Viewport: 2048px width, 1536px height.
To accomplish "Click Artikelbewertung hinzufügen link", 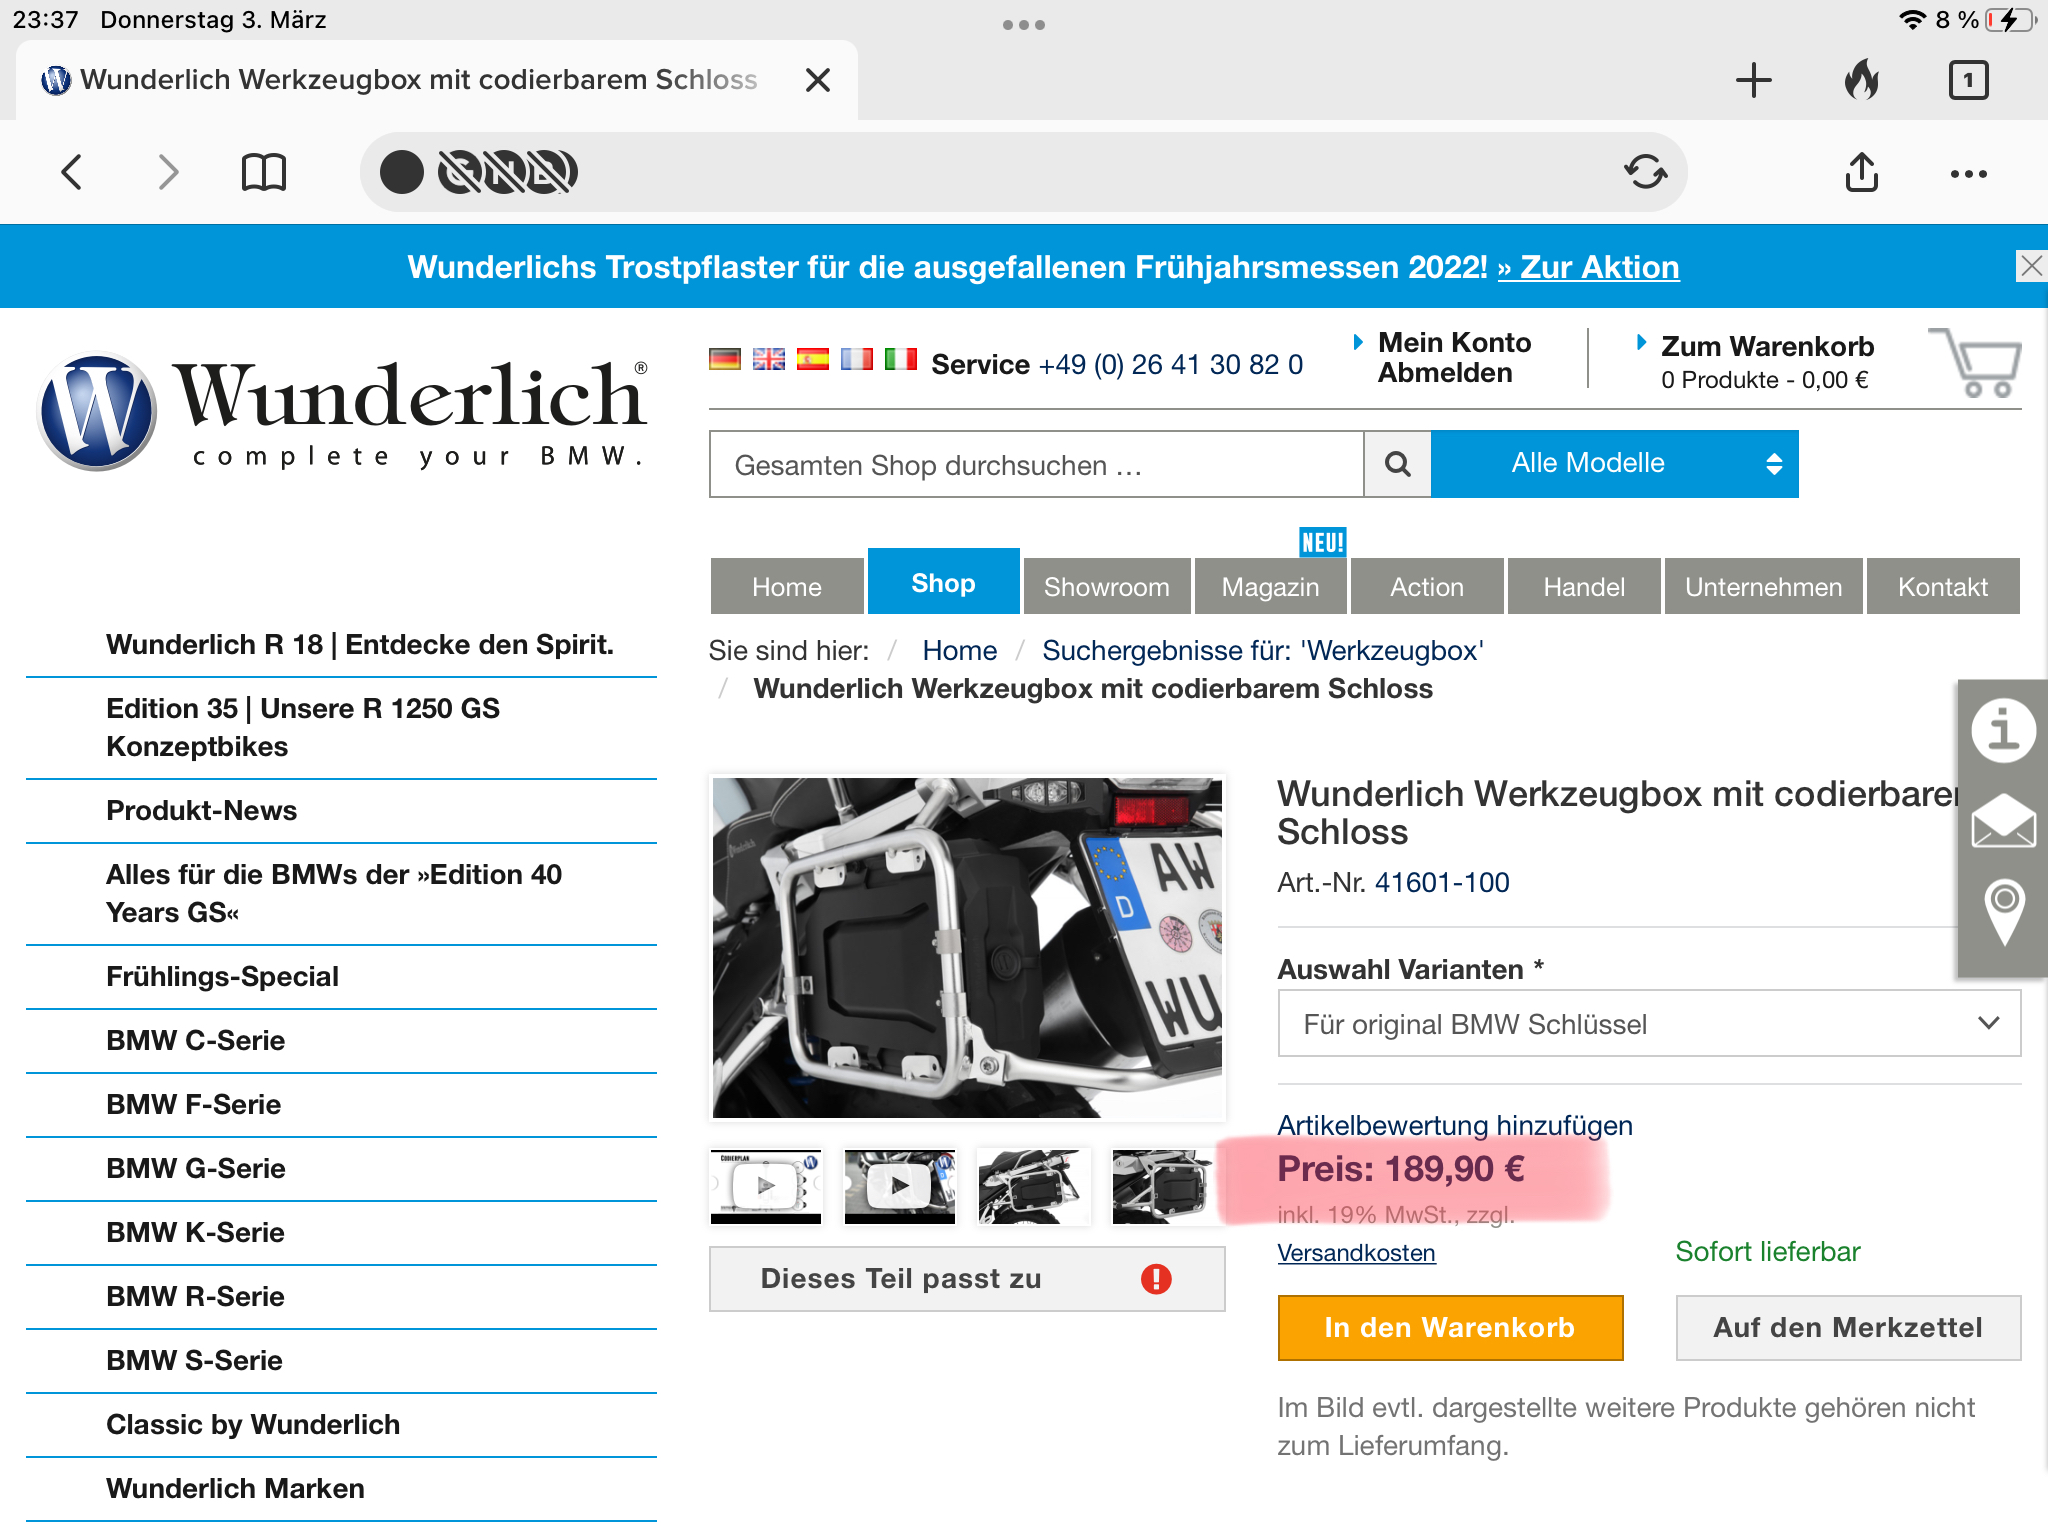I will point(1455,1125).
